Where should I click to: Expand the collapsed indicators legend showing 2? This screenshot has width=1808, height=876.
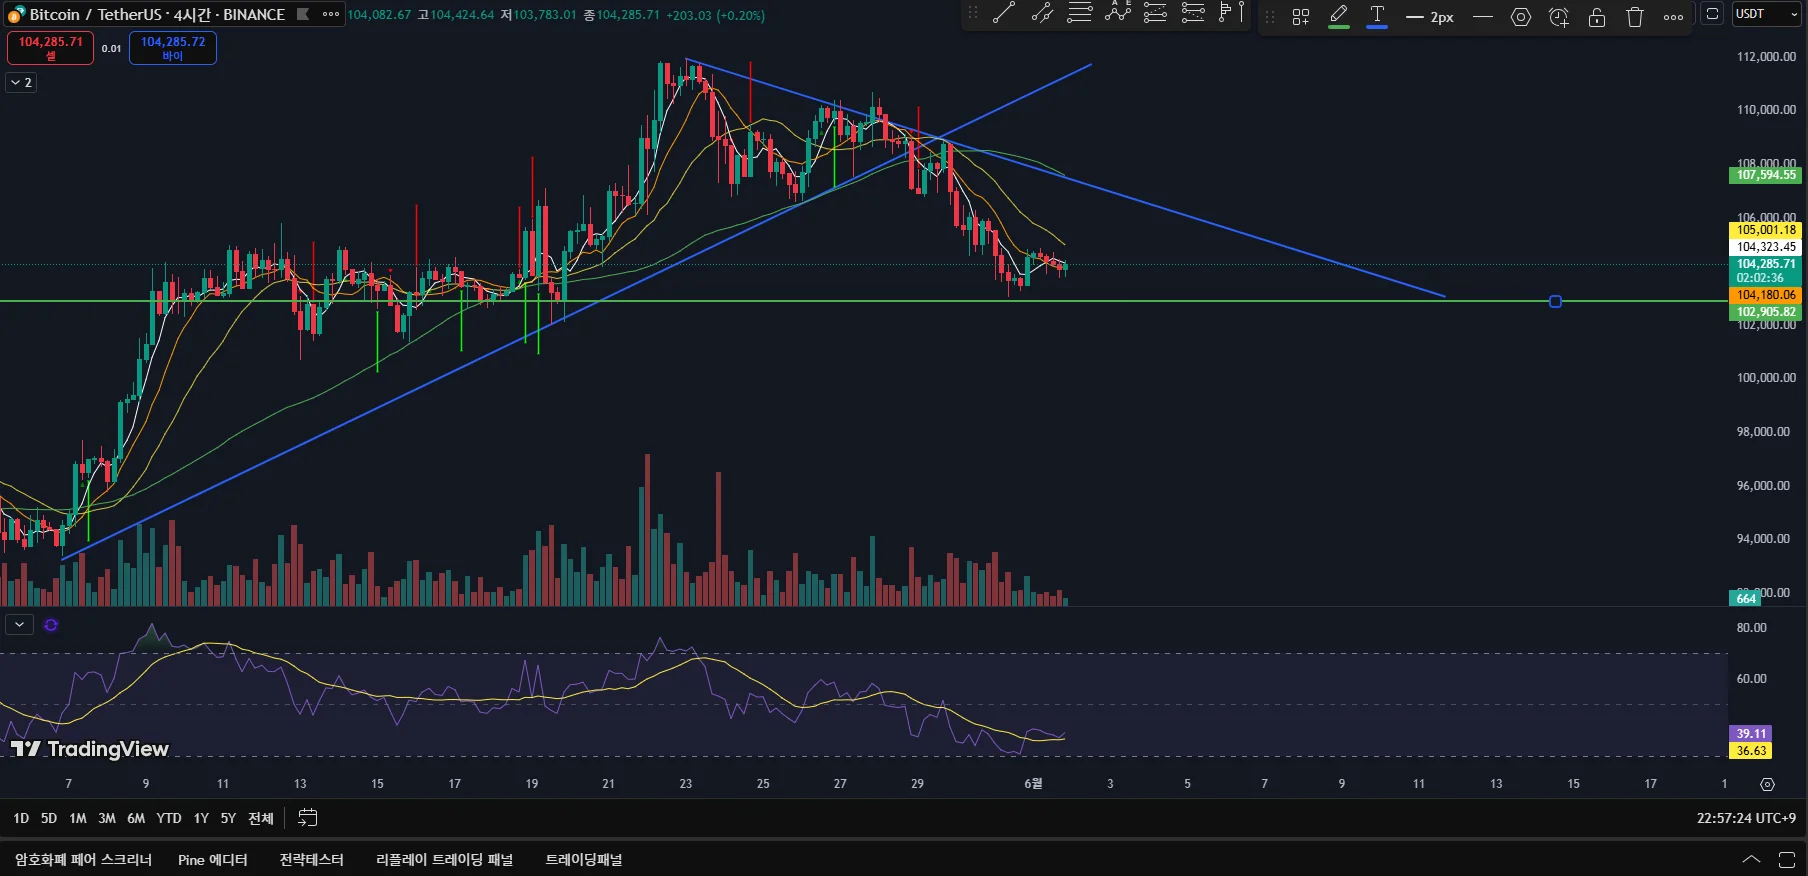(x=21, y=82)
